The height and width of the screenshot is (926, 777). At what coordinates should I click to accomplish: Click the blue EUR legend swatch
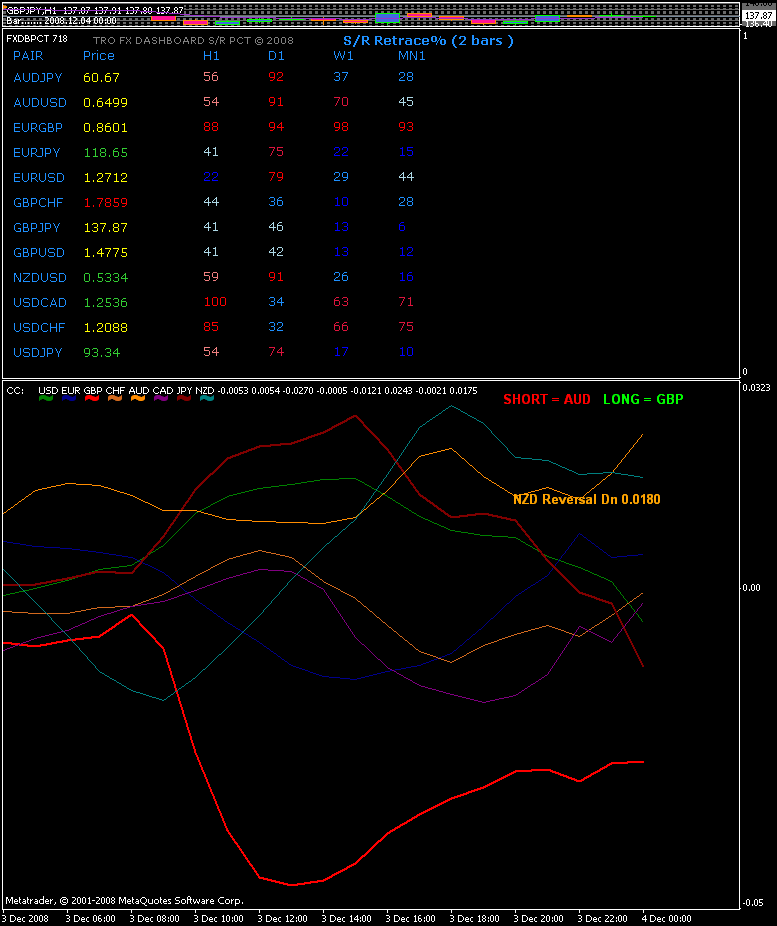point(69,399)
